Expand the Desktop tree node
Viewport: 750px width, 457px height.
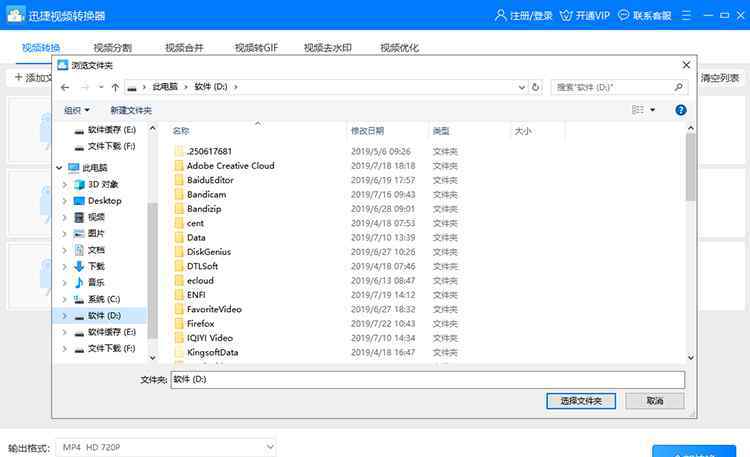pos(65,201)
